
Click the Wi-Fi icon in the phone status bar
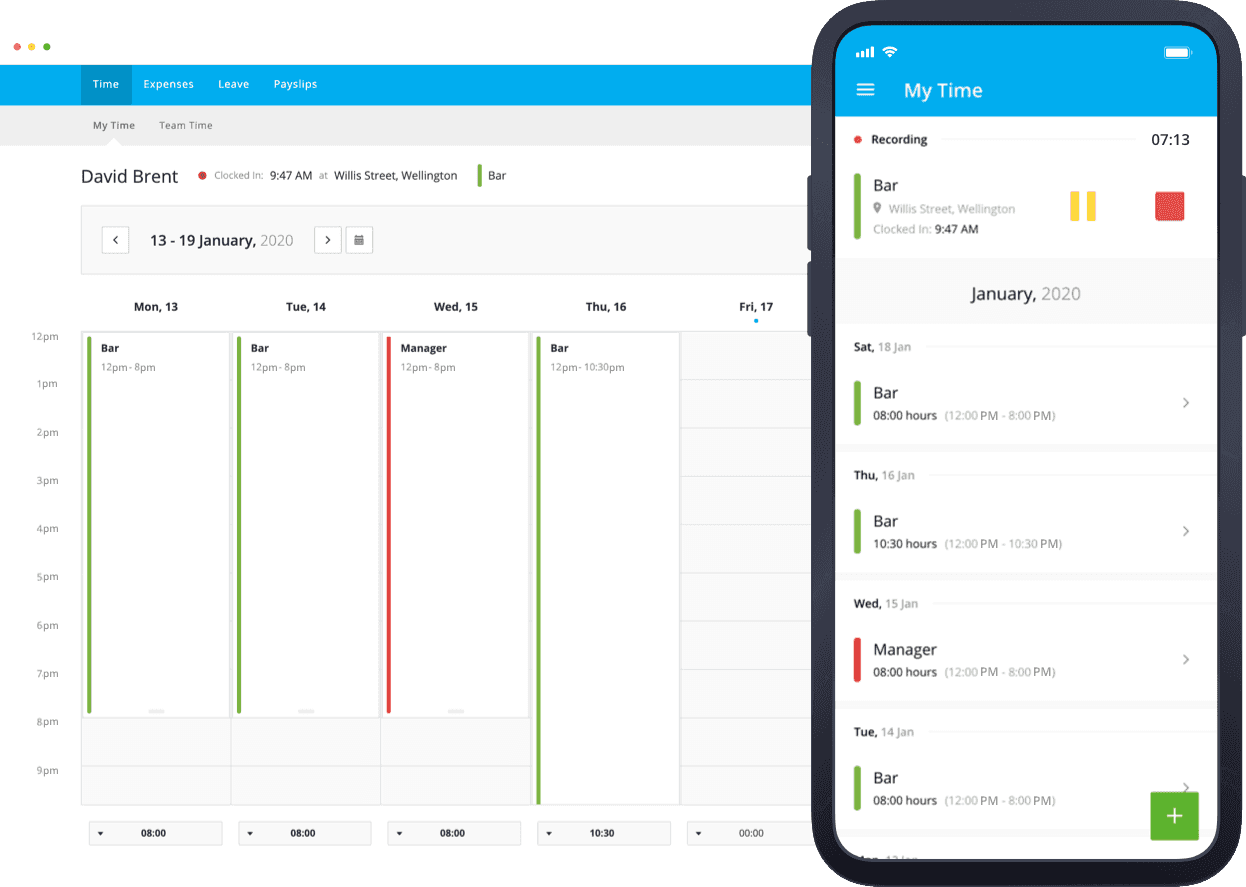[890, 51]
